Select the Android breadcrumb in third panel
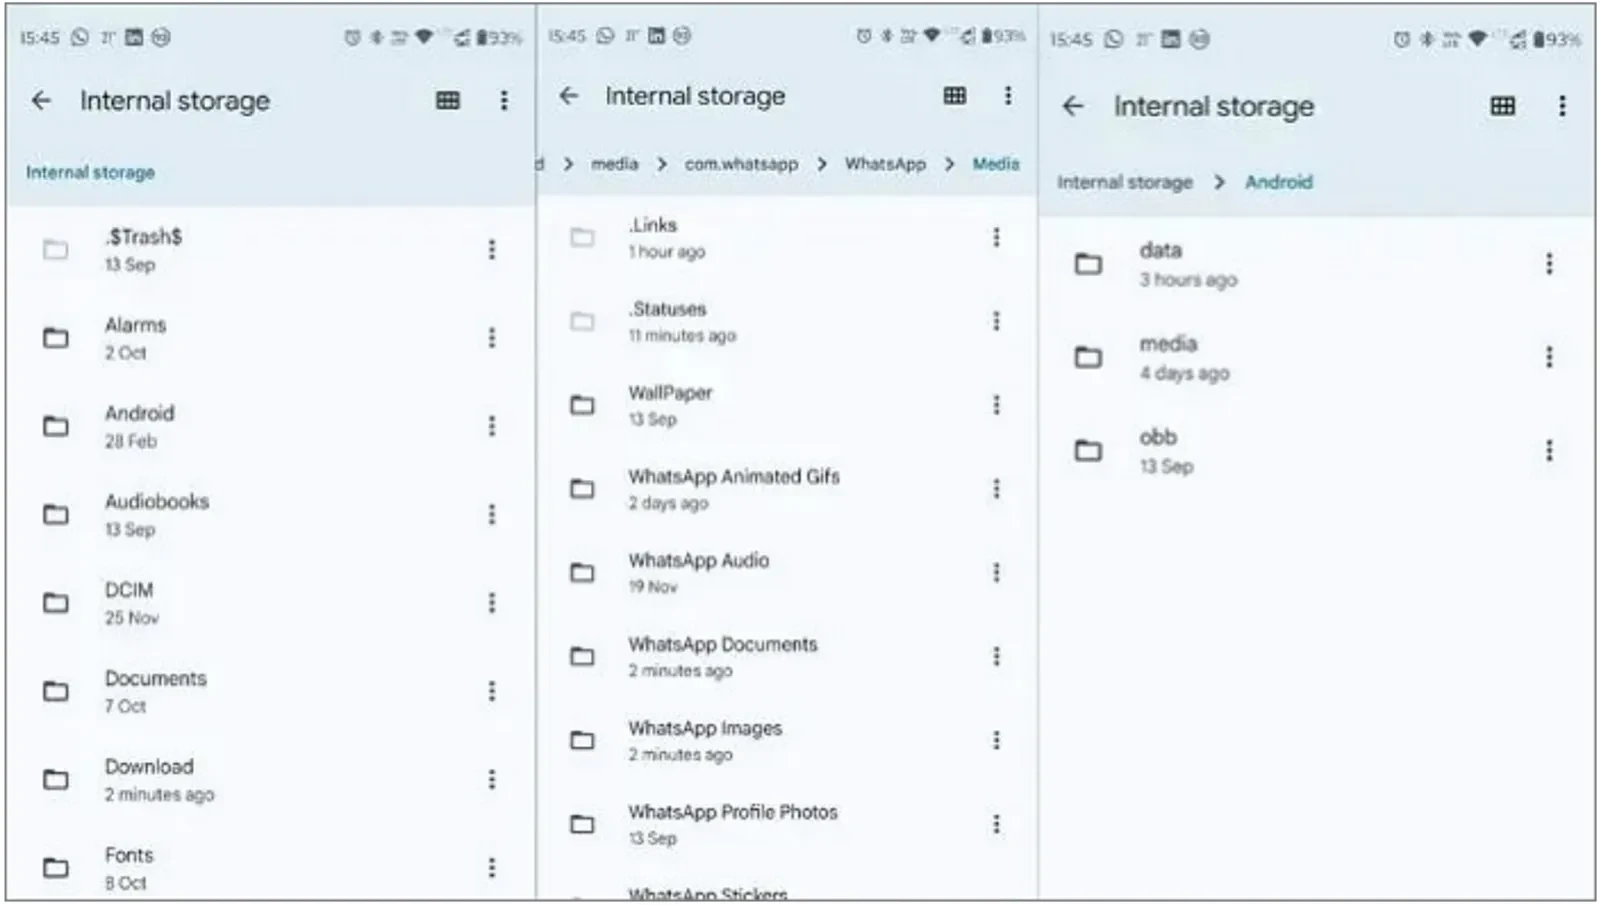Screen dimensions: 1600x905 (x=1278, y=182)
